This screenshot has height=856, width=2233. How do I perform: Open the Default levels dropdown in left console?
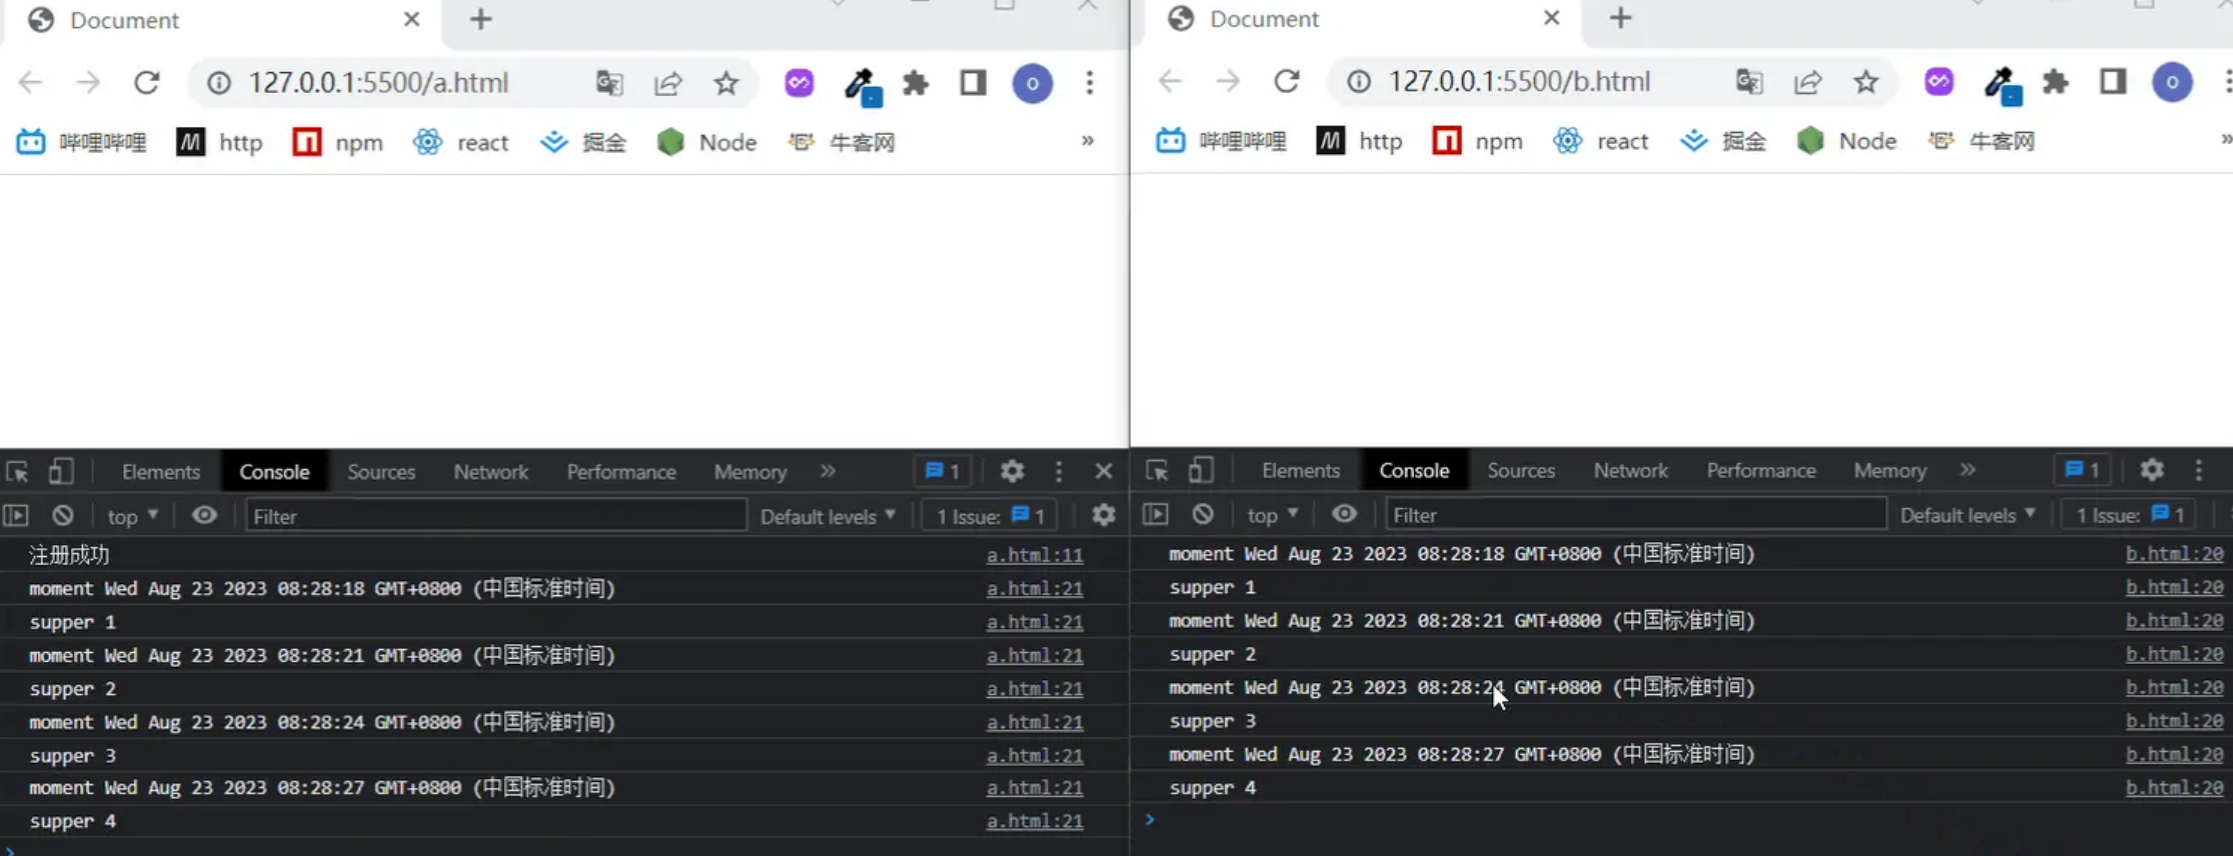(x=827, y=516)
